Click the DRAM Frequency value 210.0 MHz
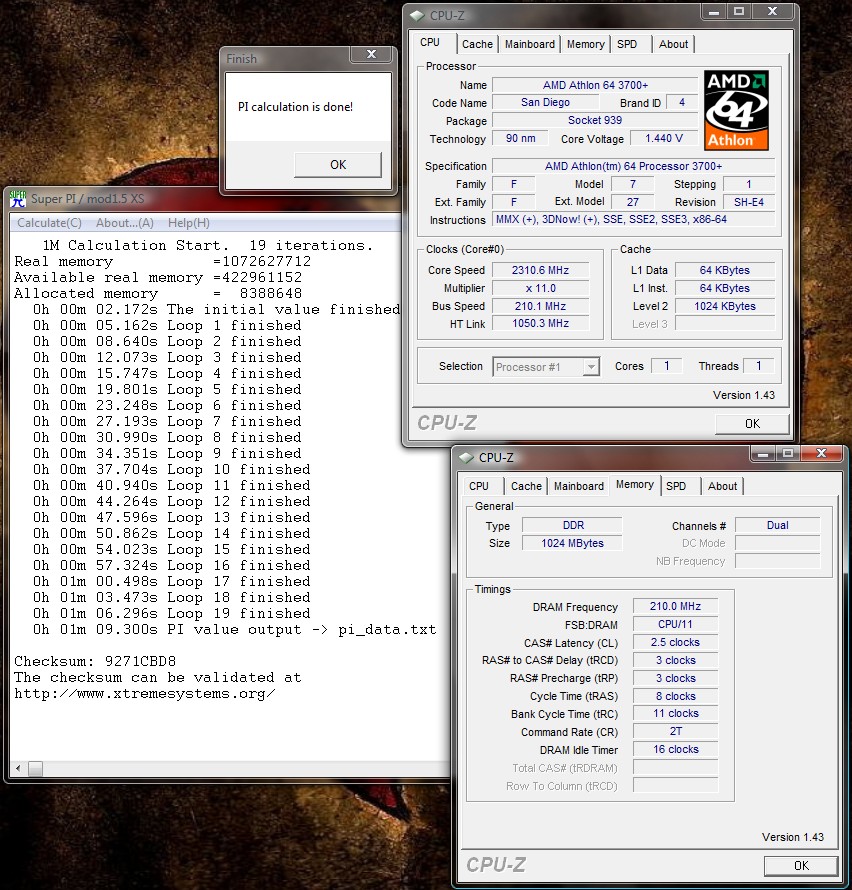Image resolution: width=852 pixels, height=890 pixels. [675, 606]
